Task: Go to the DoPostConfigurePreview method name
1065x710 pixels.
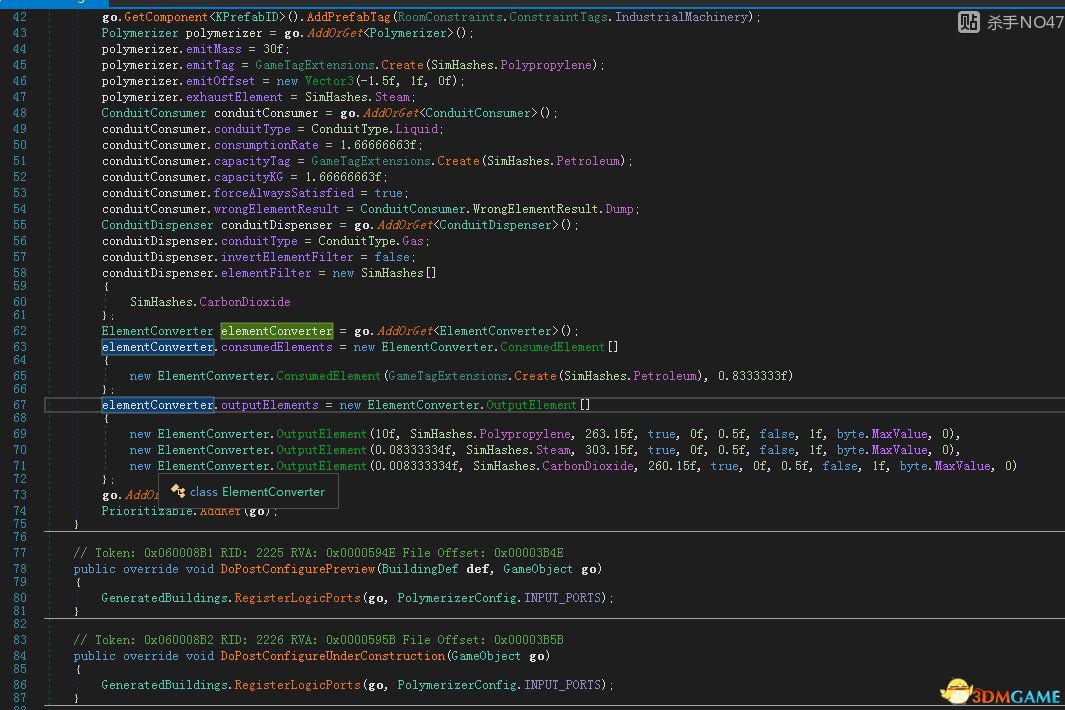Action: tap(297, 569)
